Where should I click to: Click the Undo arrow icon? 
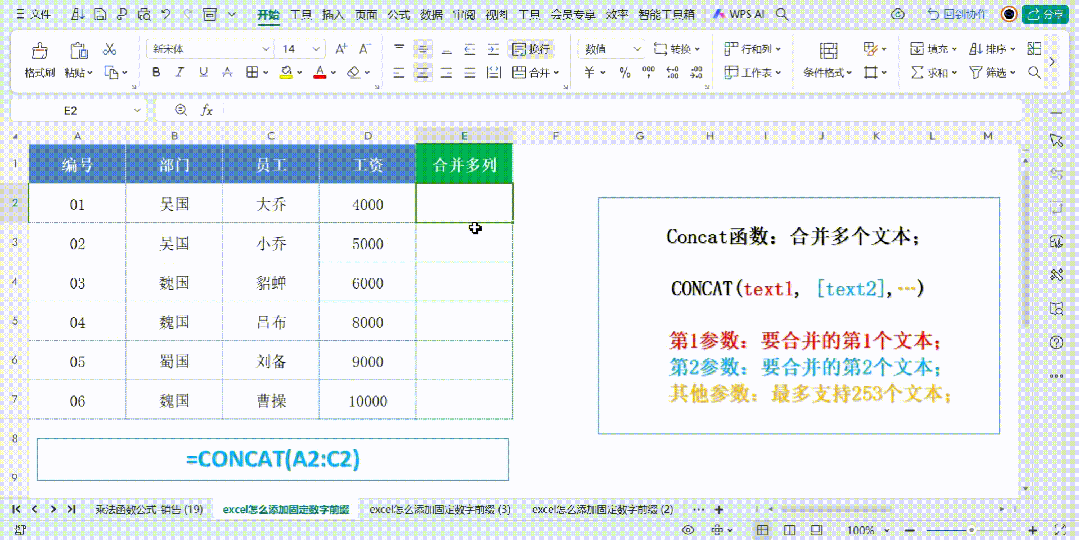coord(165,14)
